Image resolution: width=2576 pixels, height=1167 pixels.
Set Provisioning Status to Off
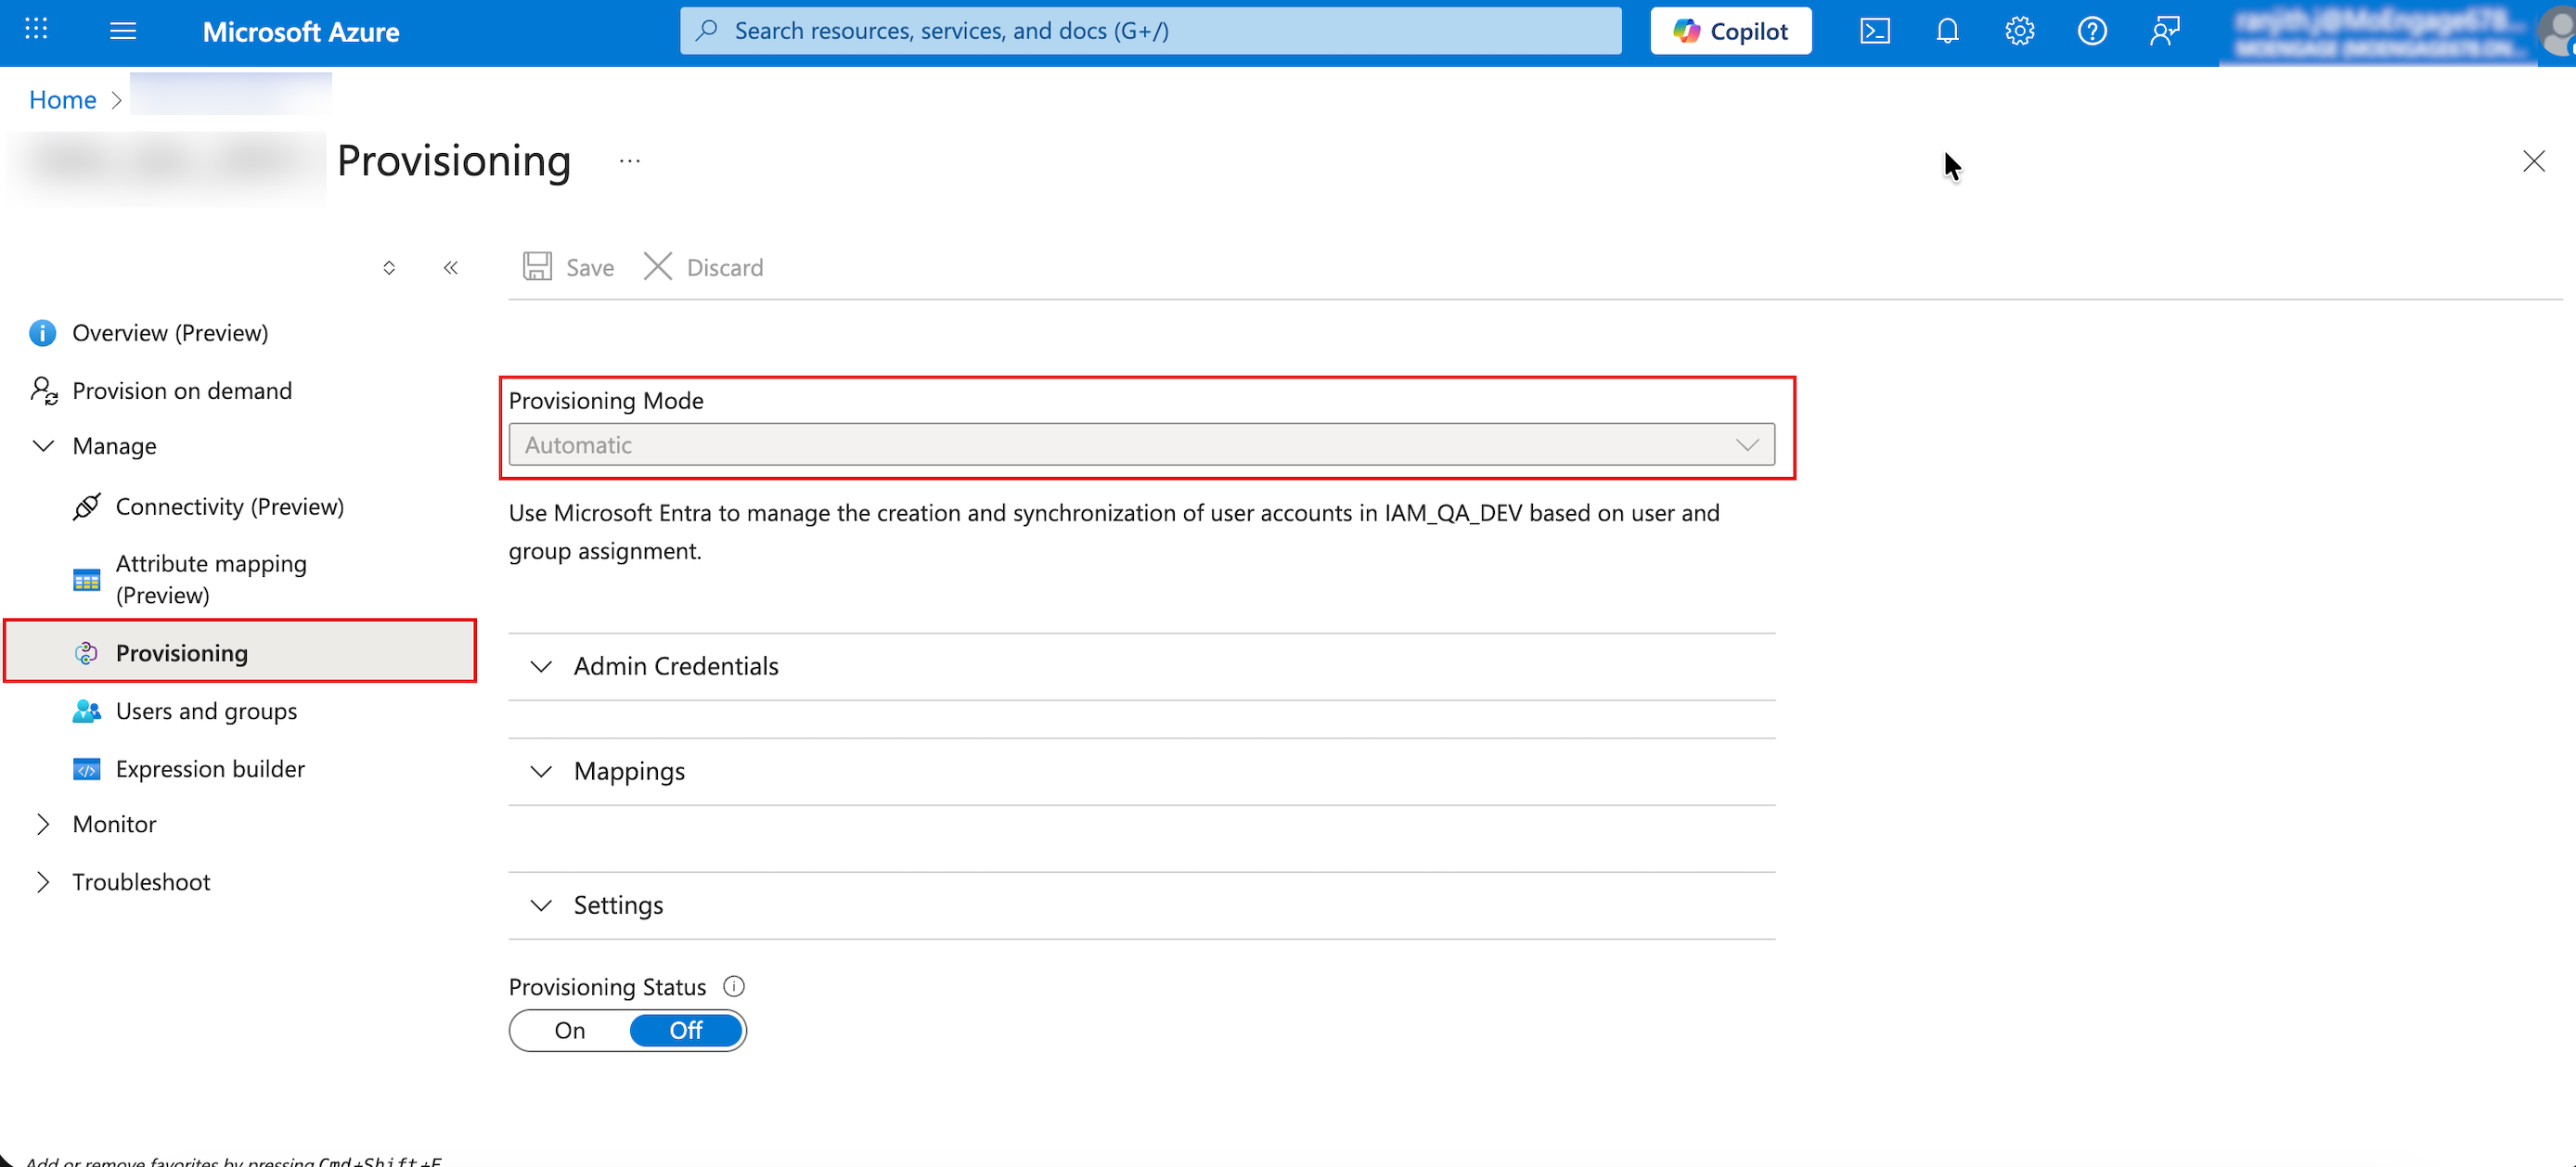click(686, 1030)
